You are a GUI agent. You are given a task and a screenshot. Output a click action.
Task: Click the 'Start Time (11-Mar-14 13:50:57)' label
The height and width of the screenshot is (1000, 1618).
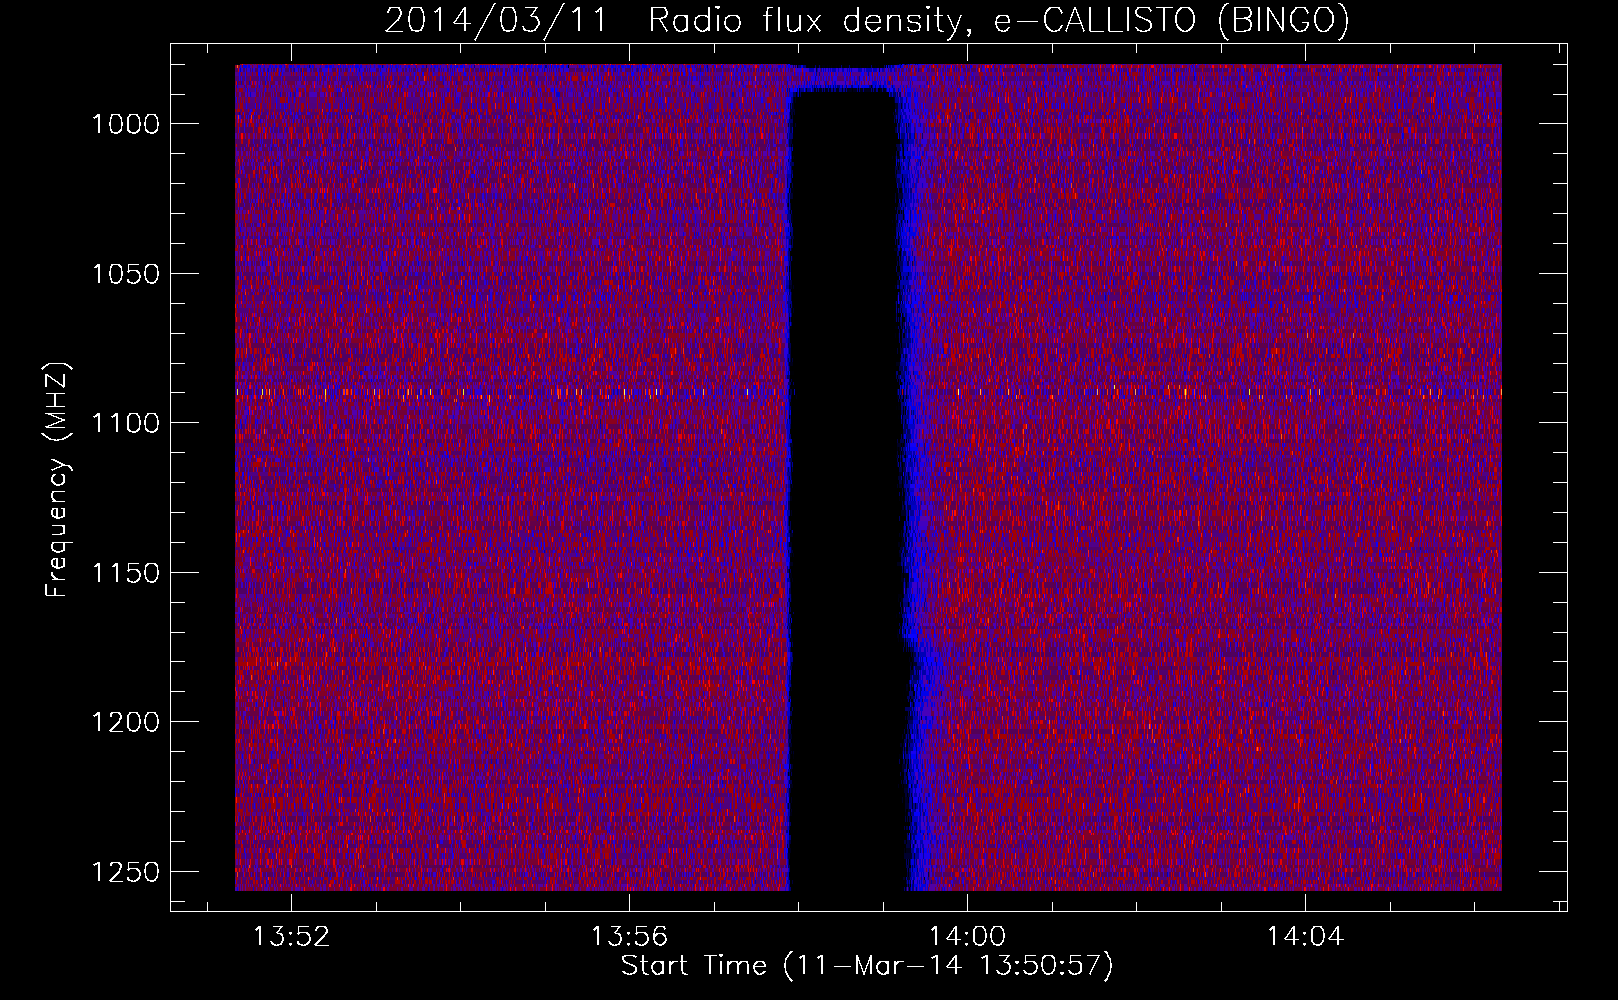867,966
